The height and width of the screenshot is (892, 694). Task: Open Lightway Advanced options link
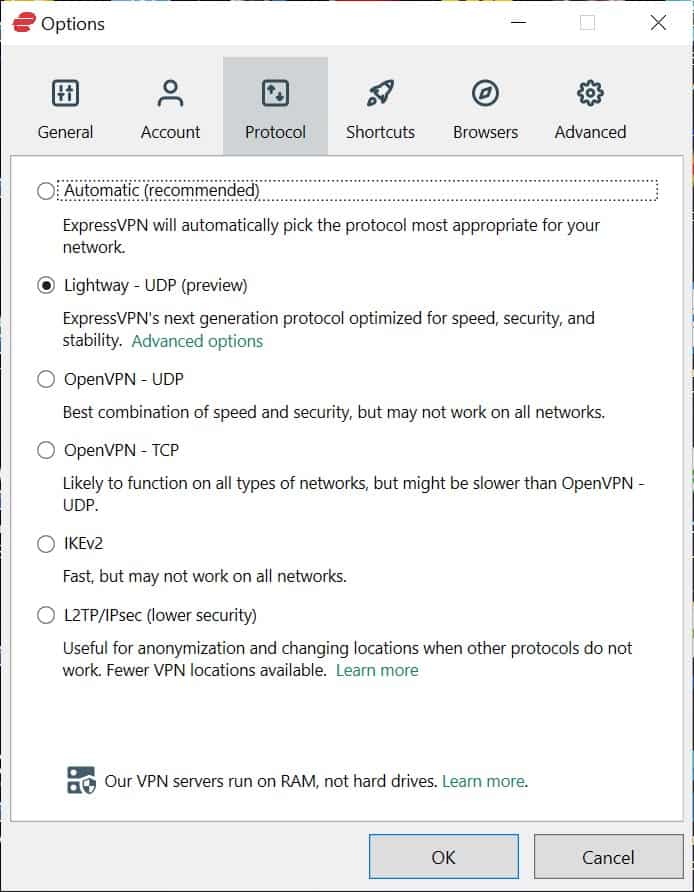point(197,341)
